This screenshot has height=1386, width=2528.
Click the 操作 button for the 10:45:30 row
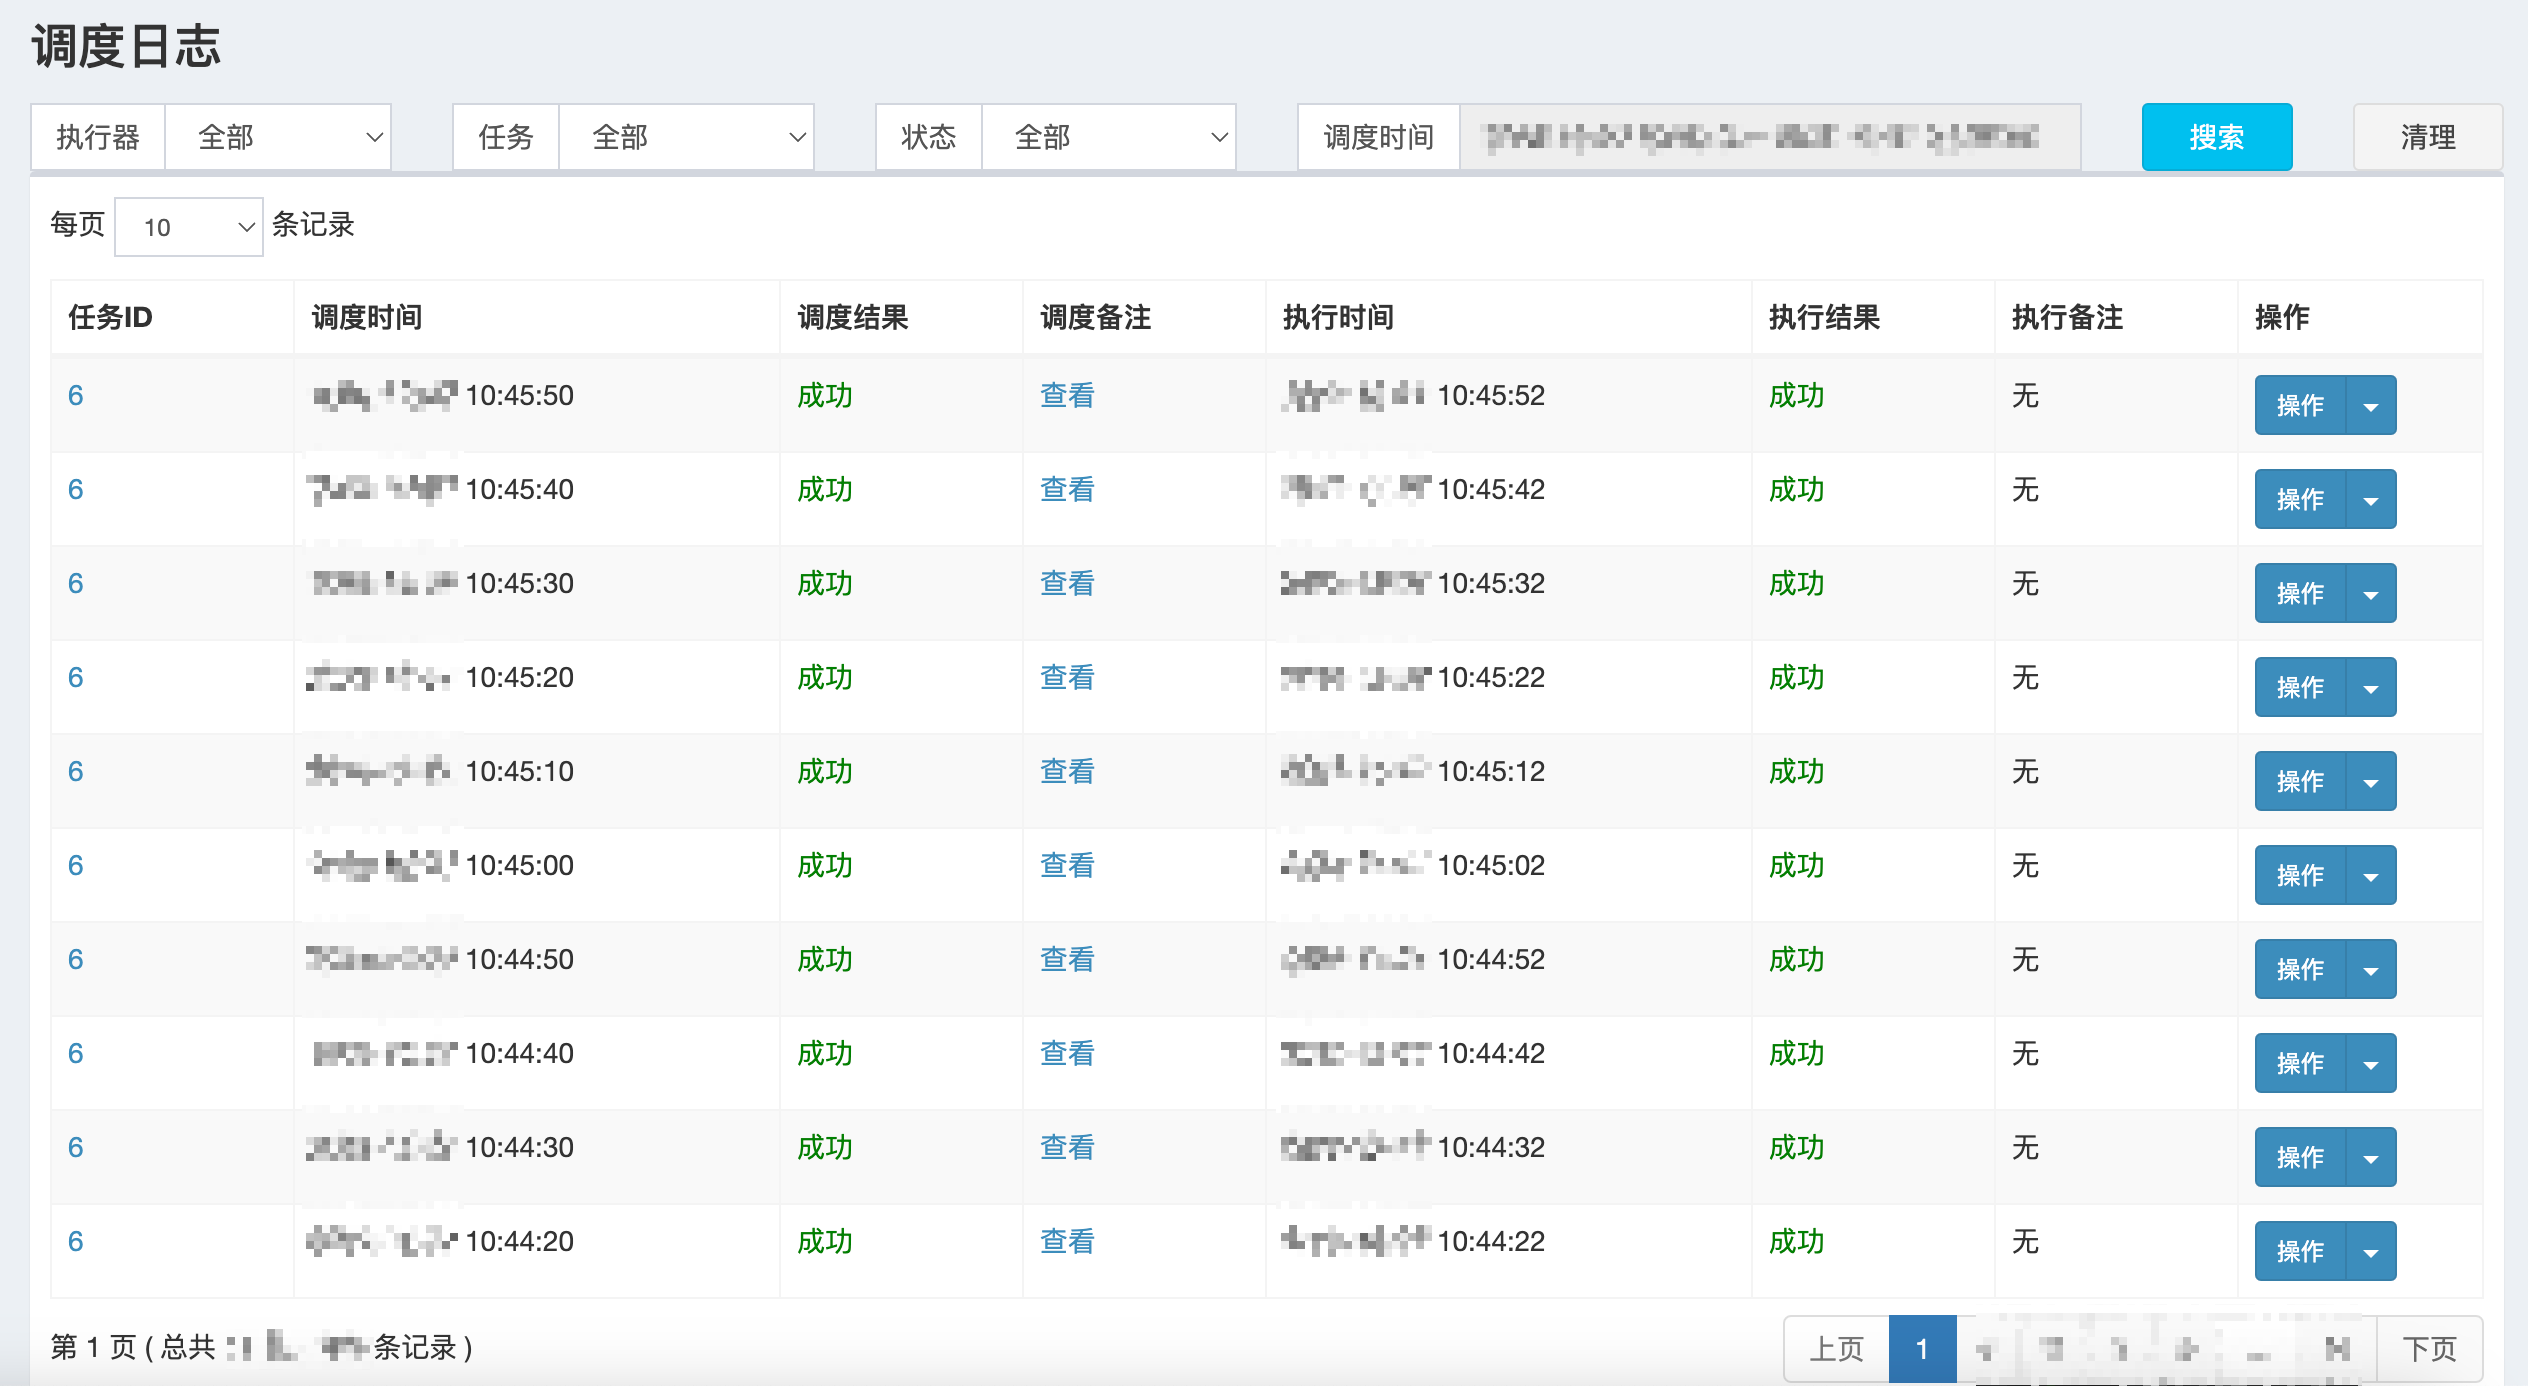point(2299,594)
